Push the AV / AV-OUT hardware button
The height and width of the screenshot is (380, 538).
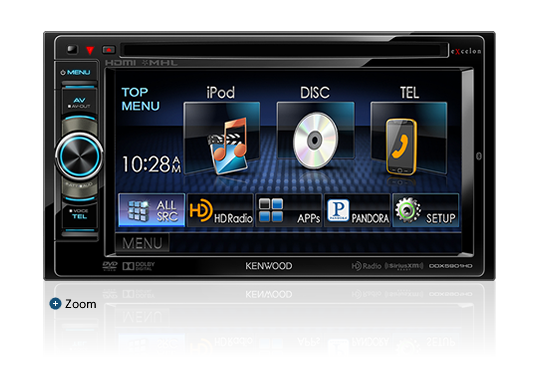click(79, 102)
